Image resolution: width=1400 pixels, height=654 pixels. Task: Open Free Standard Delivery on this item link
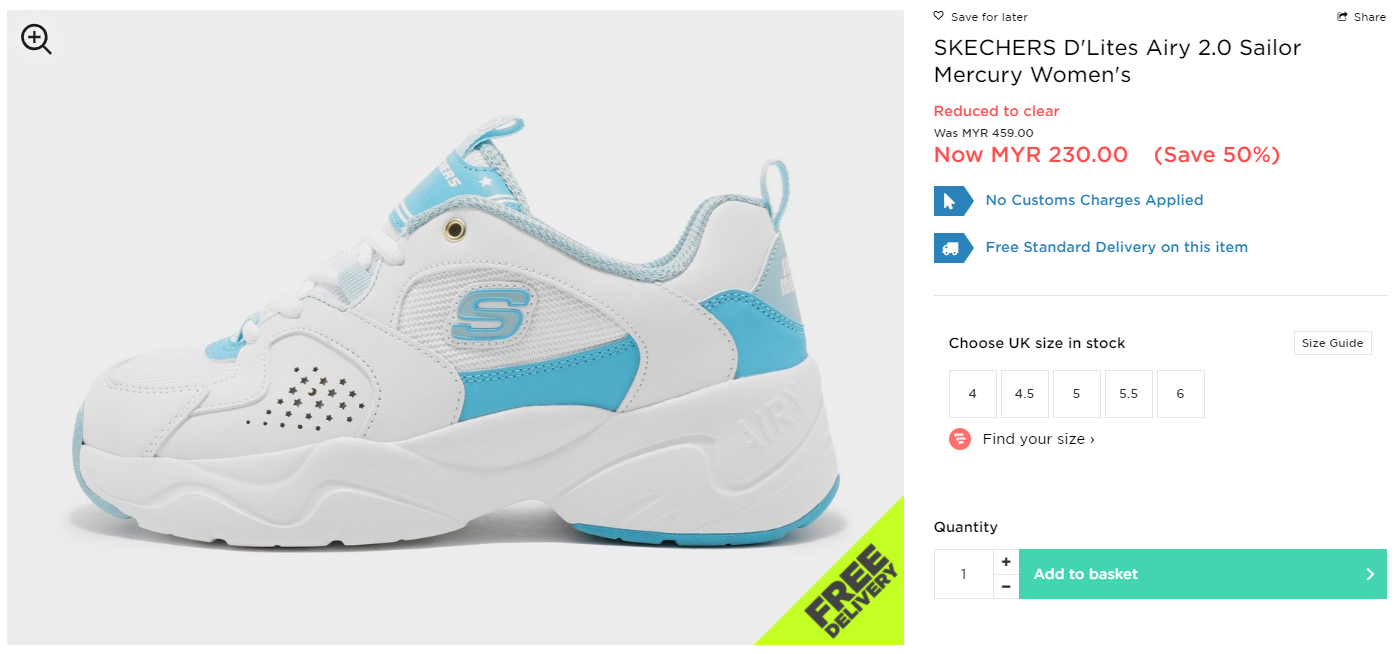(x=1116, y=247)
